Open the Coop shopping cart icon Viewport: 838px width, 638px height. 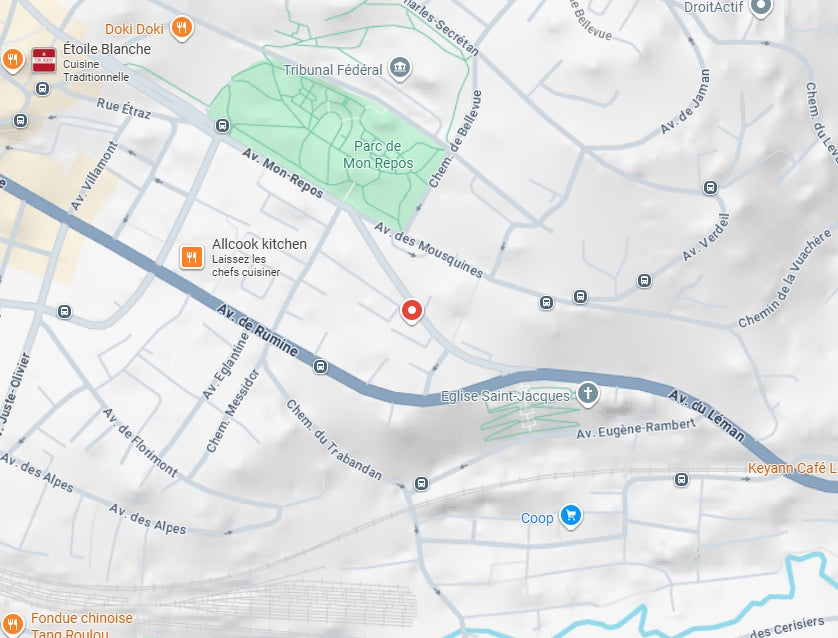[571, 516]
